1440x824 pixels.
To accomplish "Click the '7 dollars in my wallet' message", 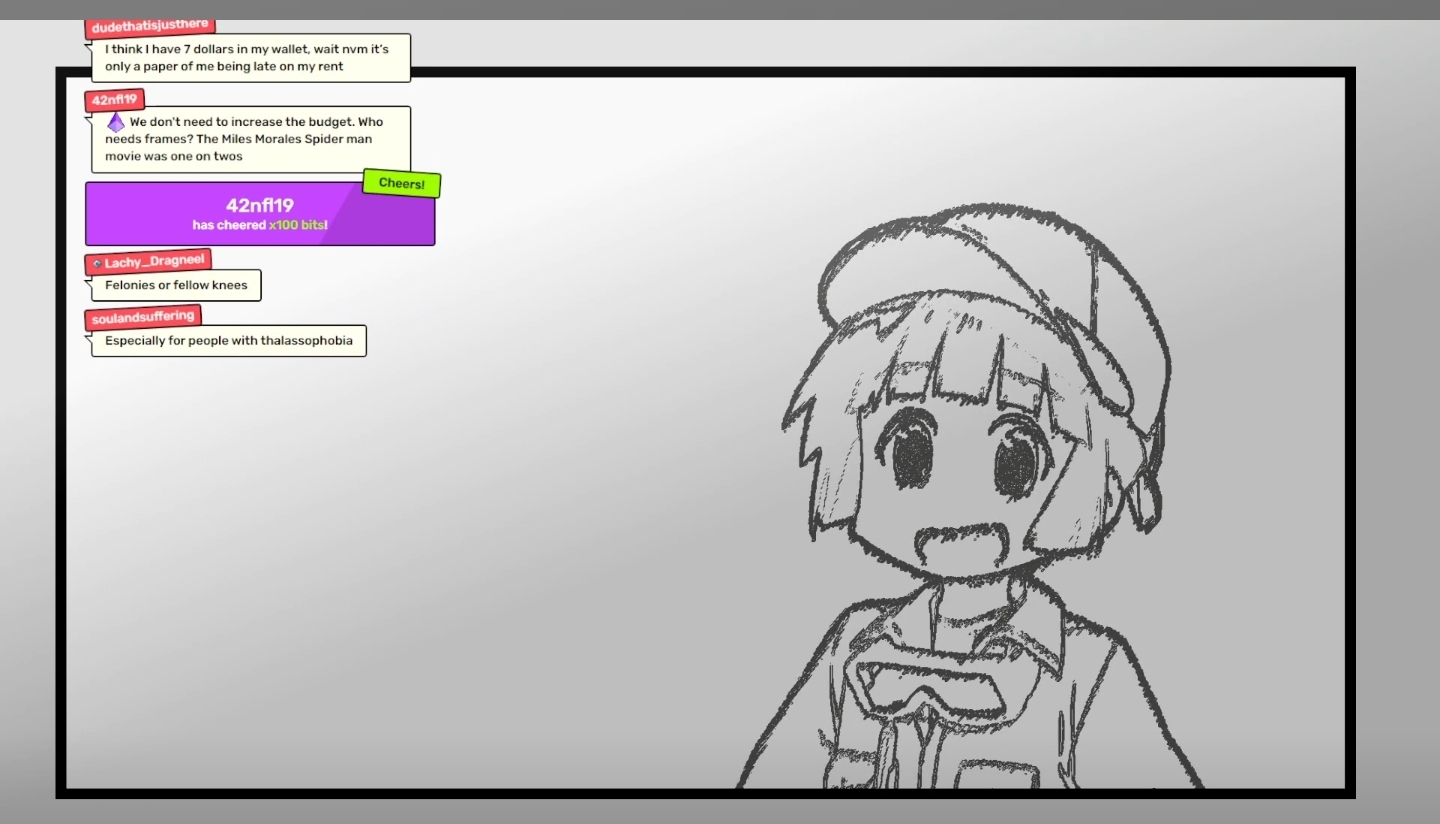I will [251, 58].
